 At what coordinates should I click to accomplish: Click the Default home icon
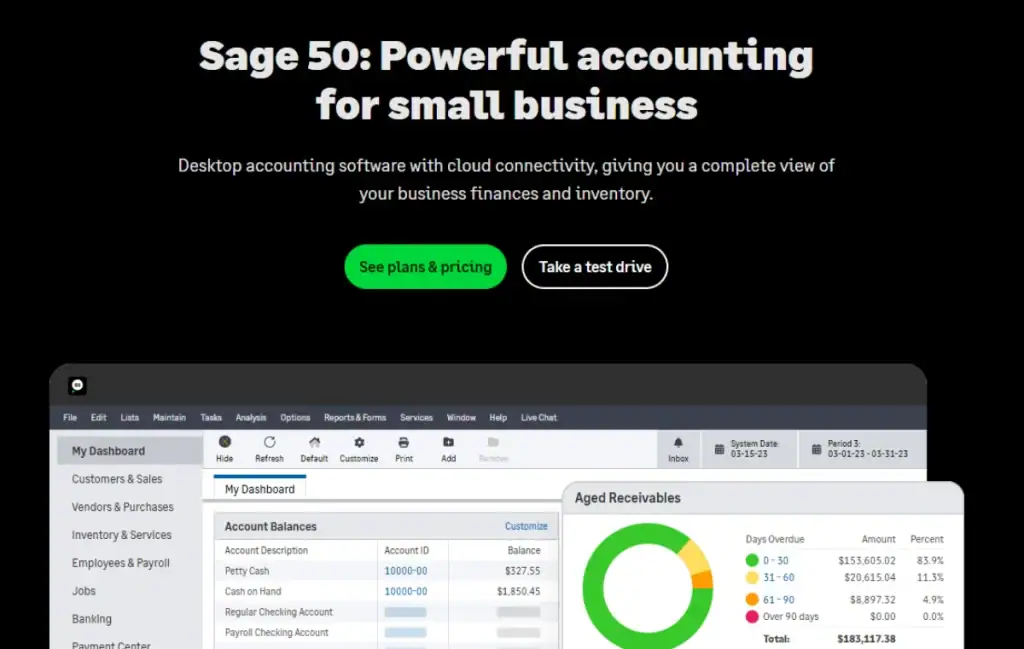coord(314,442)
